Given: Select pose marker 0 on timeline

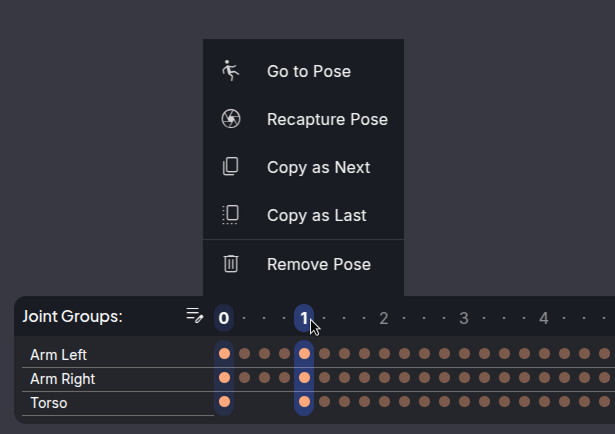Looking at the screenshot, I should [224, 318].
